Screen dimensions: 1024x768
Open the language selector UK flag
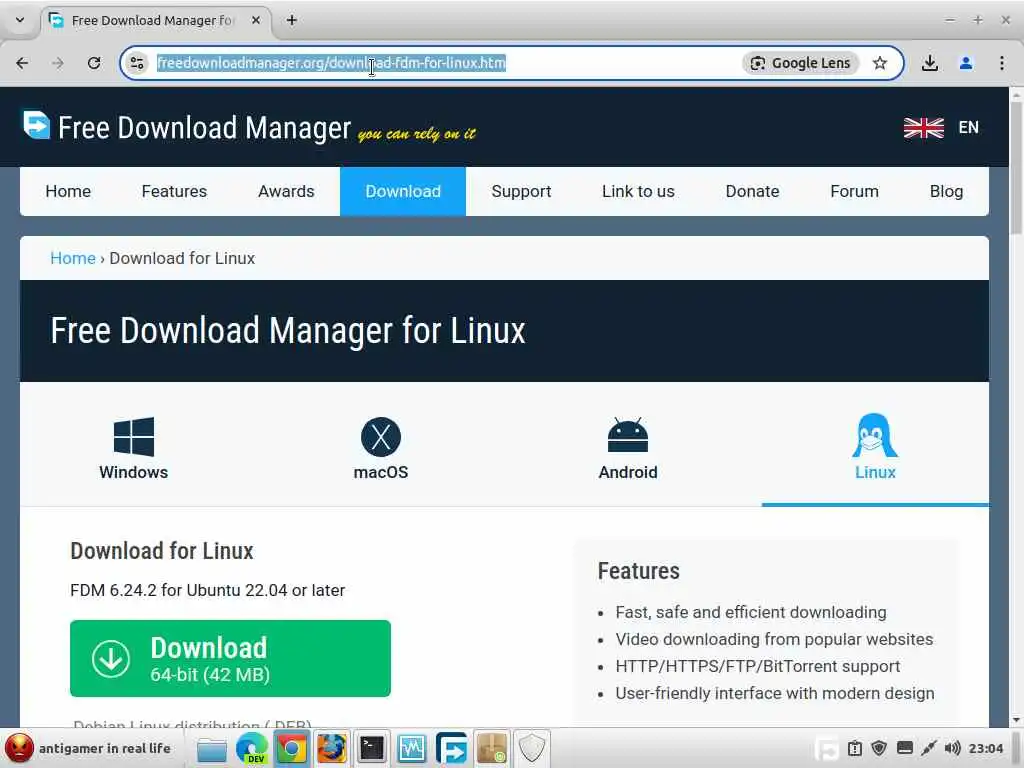923,127
